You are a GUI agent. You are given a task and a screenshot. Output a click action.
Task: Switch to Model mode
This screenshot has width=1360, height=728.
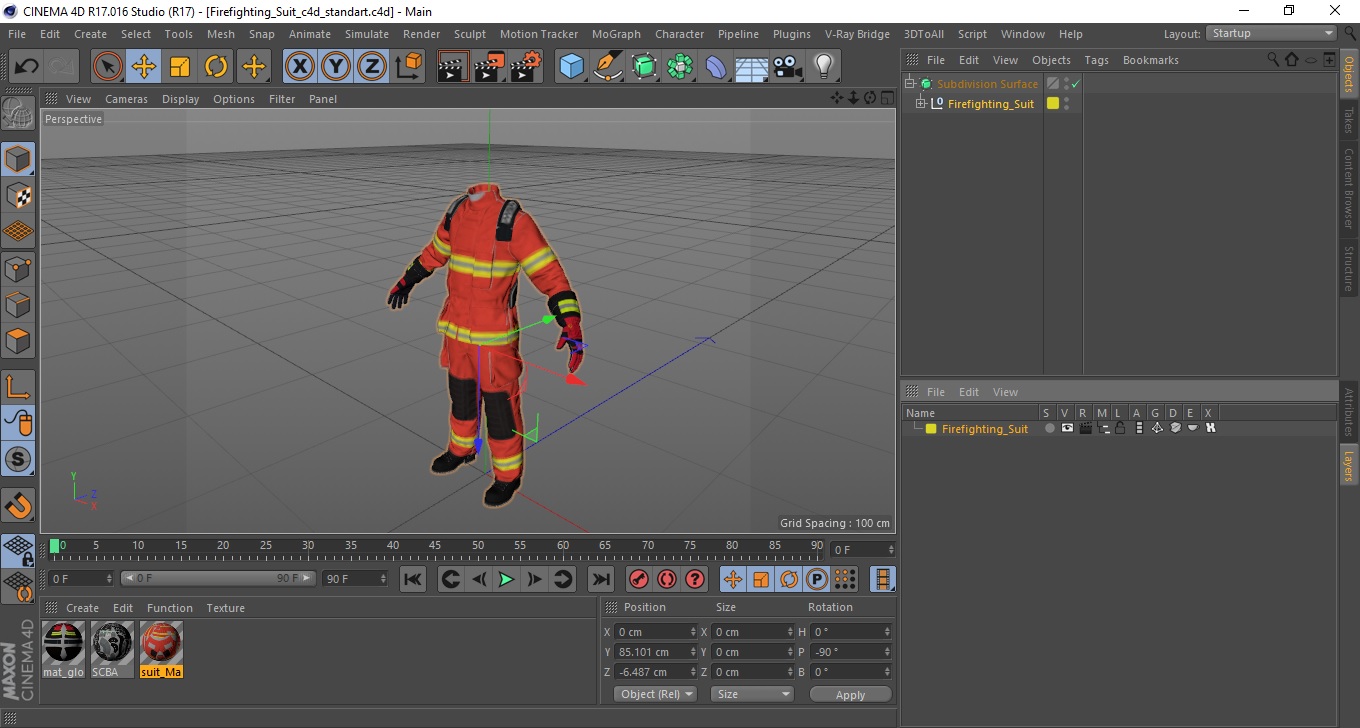[x=18, y=159]
